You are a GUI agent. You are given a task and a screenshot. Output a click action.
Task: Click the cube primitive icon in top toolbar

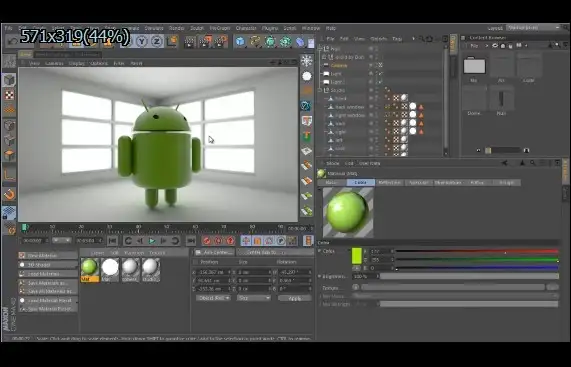240,42
